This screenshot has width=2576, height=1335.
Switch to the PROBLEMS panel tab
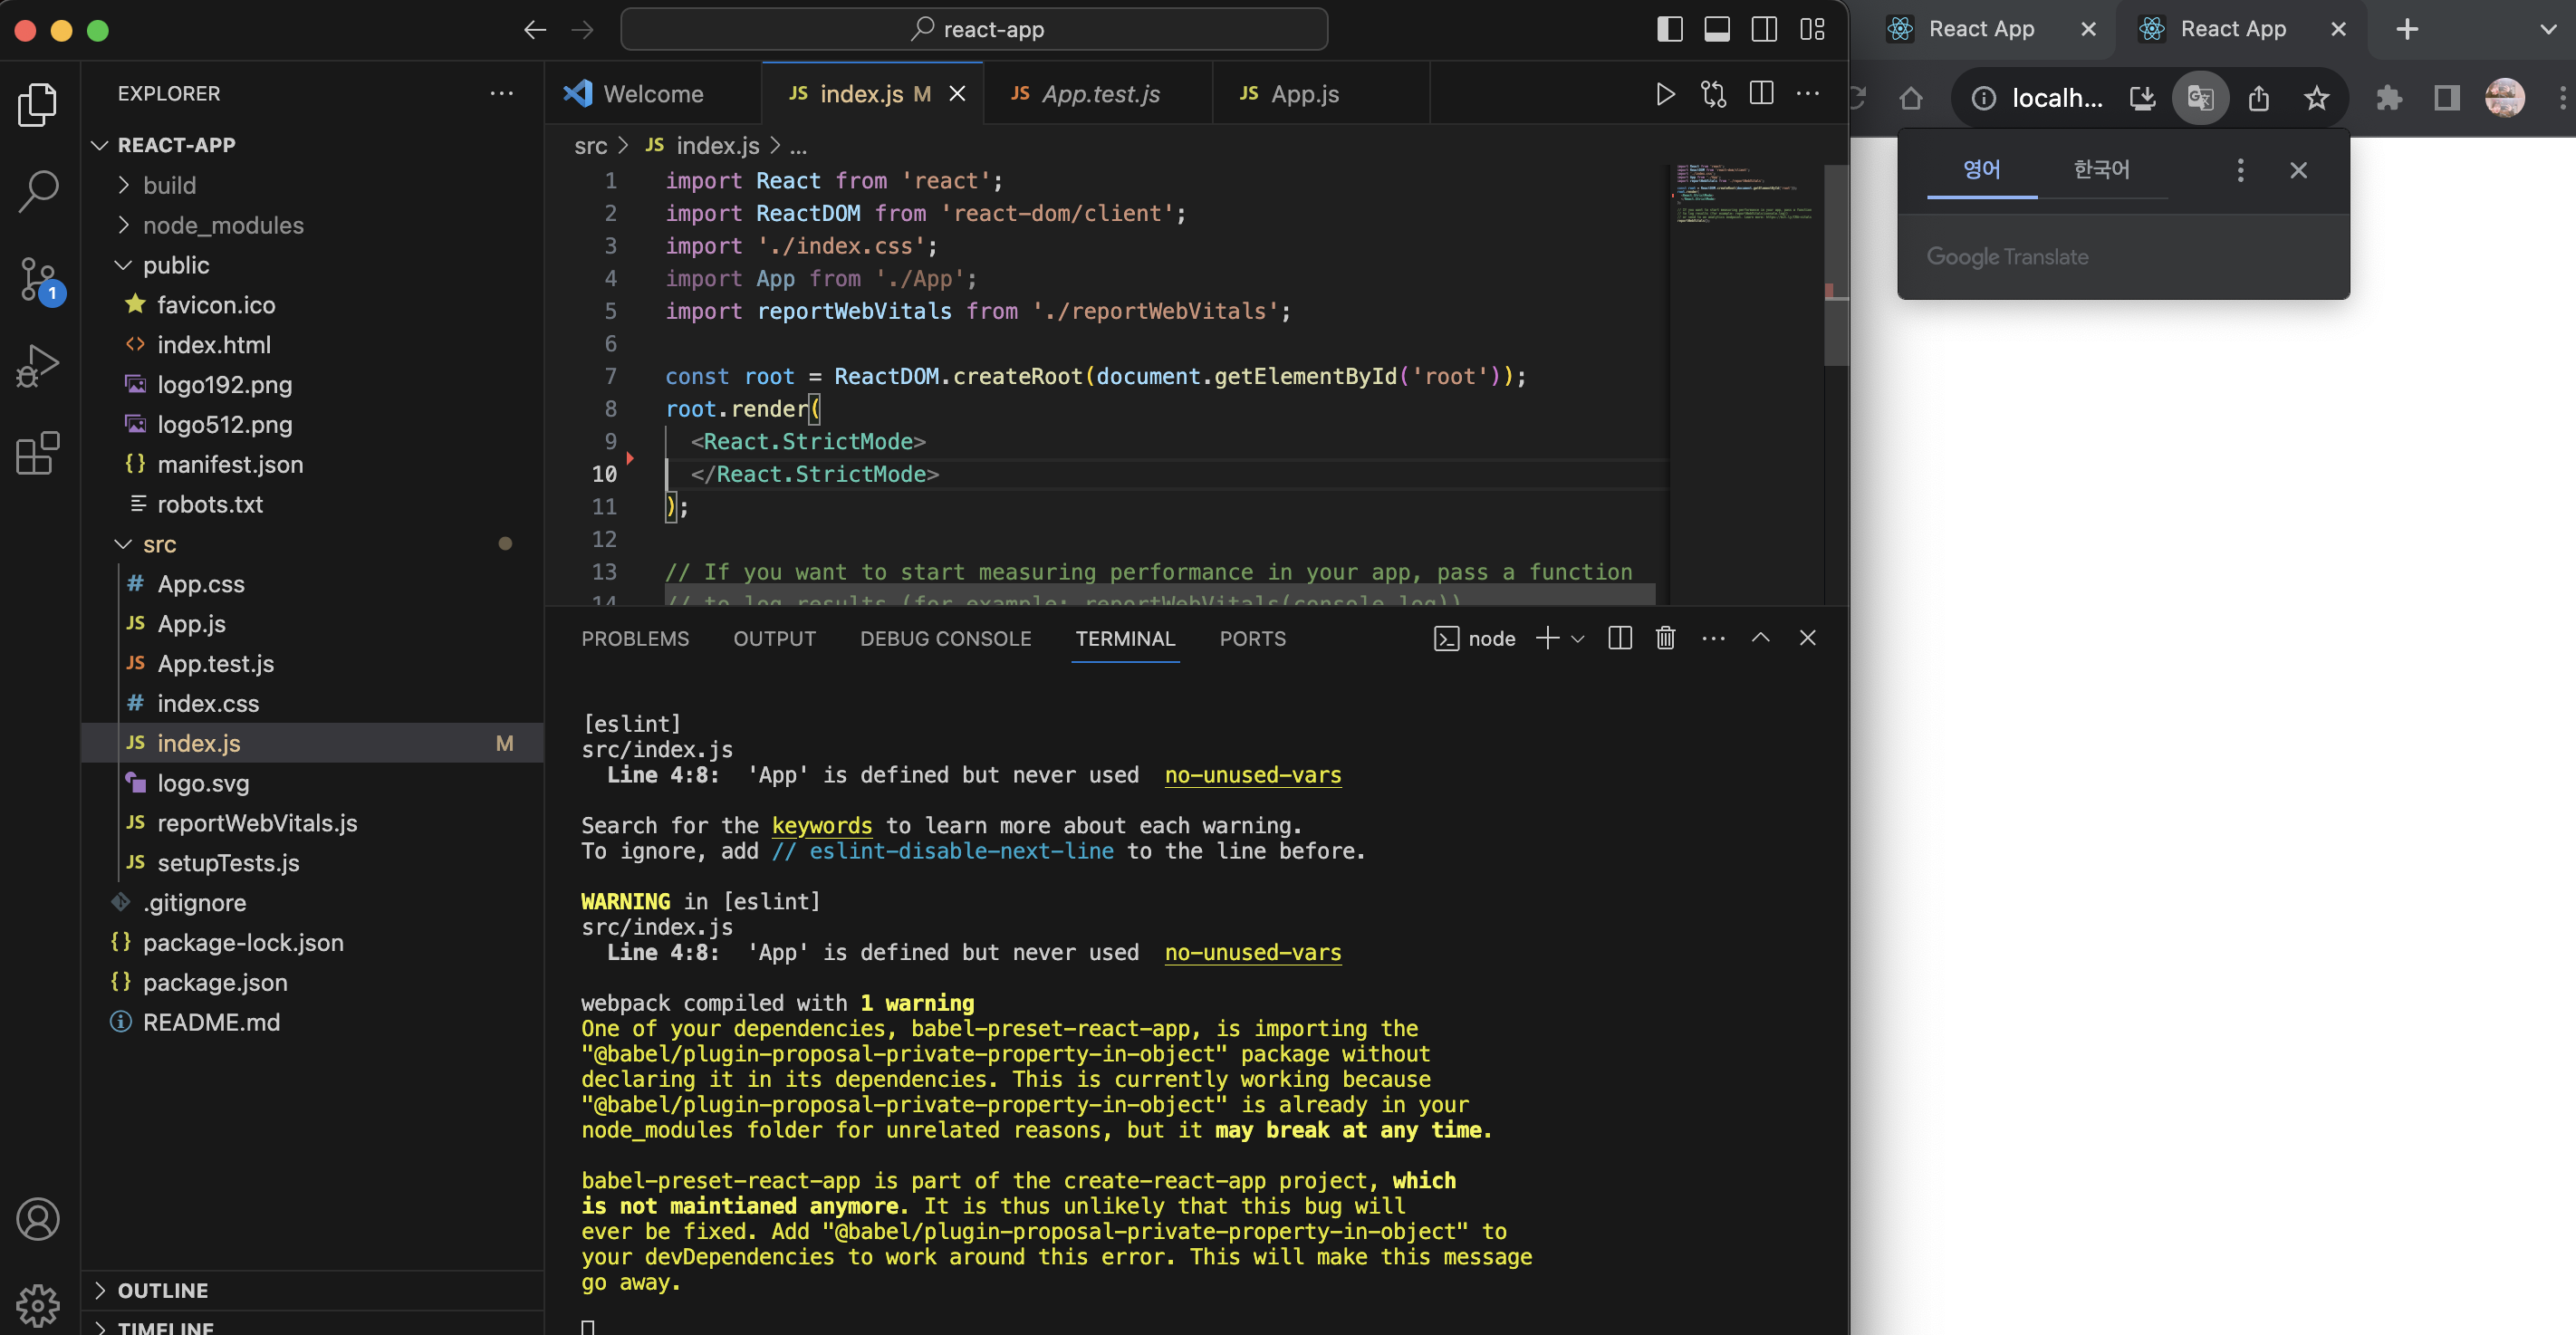pos(635,639)
